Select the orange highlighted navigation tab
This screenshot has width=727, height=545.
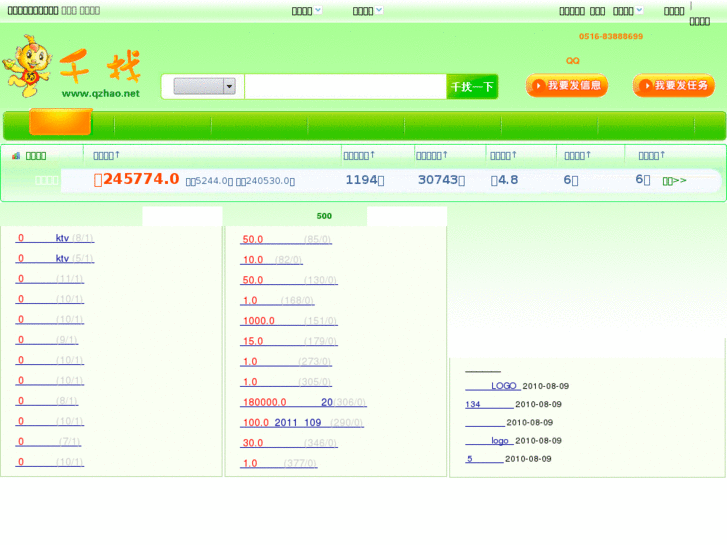pyautogui.click(x=60, y=122)
